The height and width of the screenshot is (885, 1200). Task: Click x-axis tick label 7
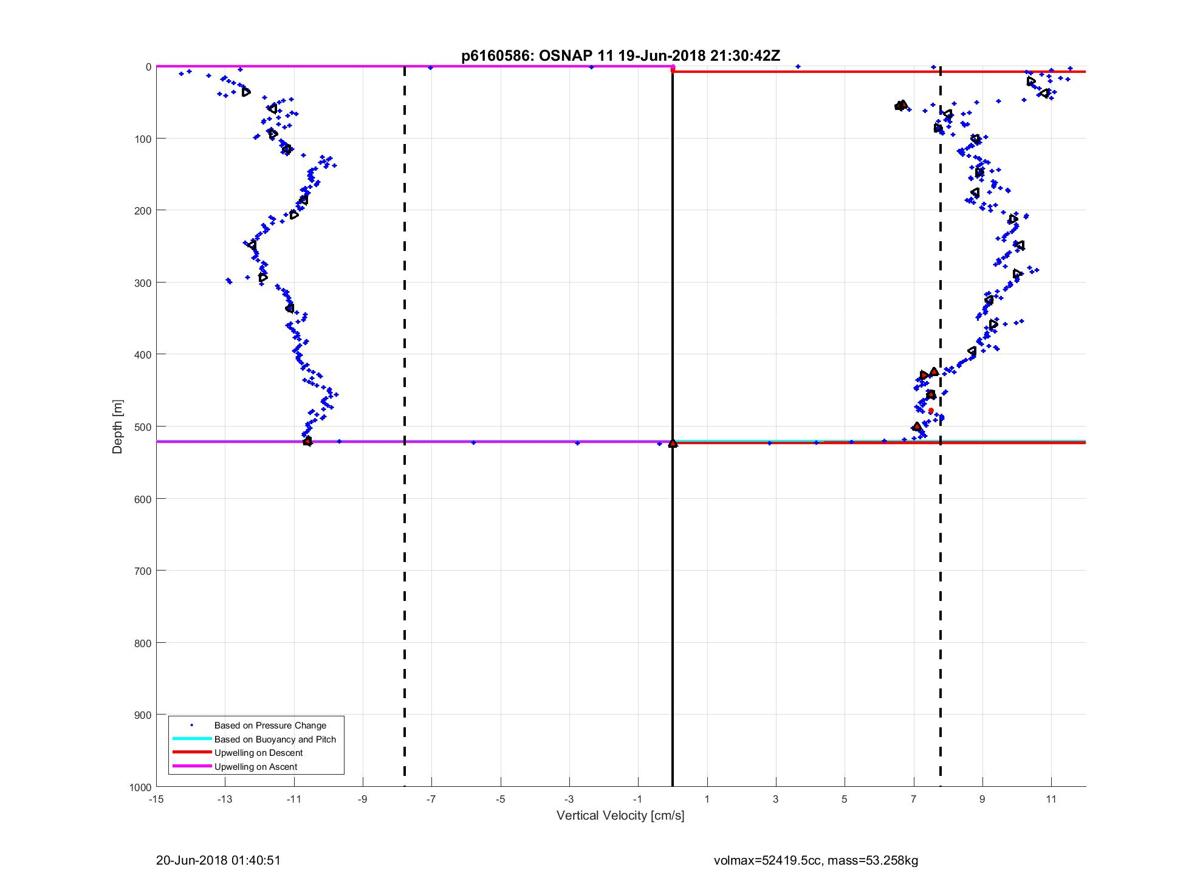[x=914, y=800]
